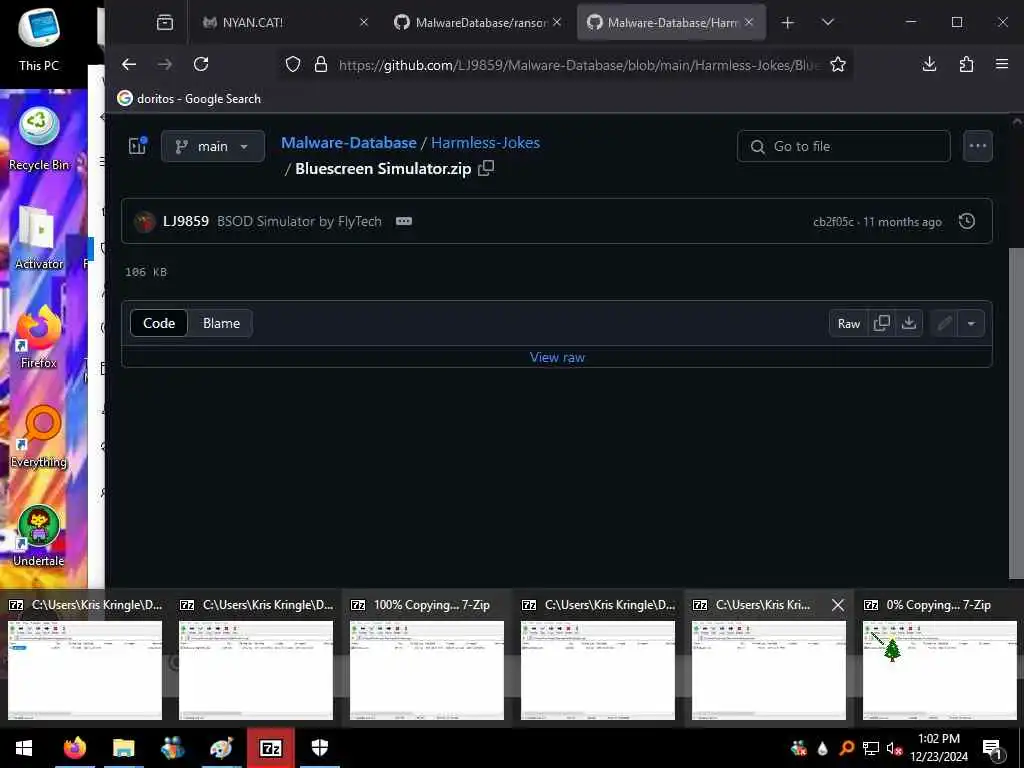Close the hovered 7-Zip preview thumbnail
This screenshot has height=768, width=1024.
(838, 605)
